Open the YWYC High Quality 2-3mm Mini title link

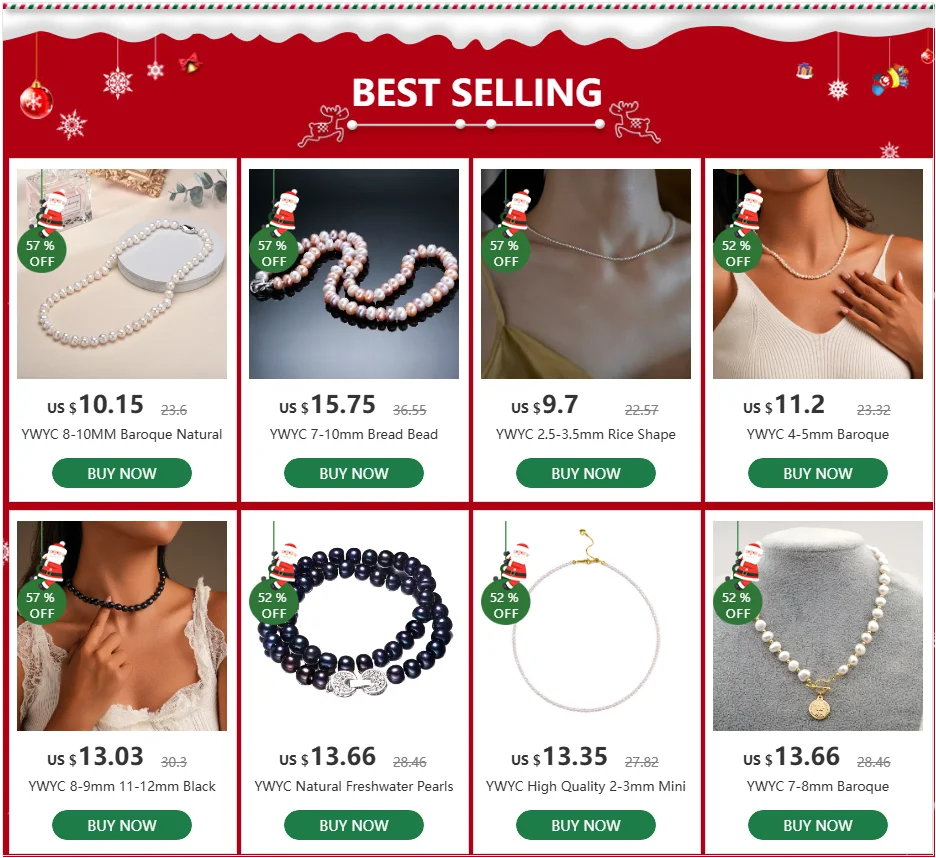pyautogui.click(x=586, y=786)
